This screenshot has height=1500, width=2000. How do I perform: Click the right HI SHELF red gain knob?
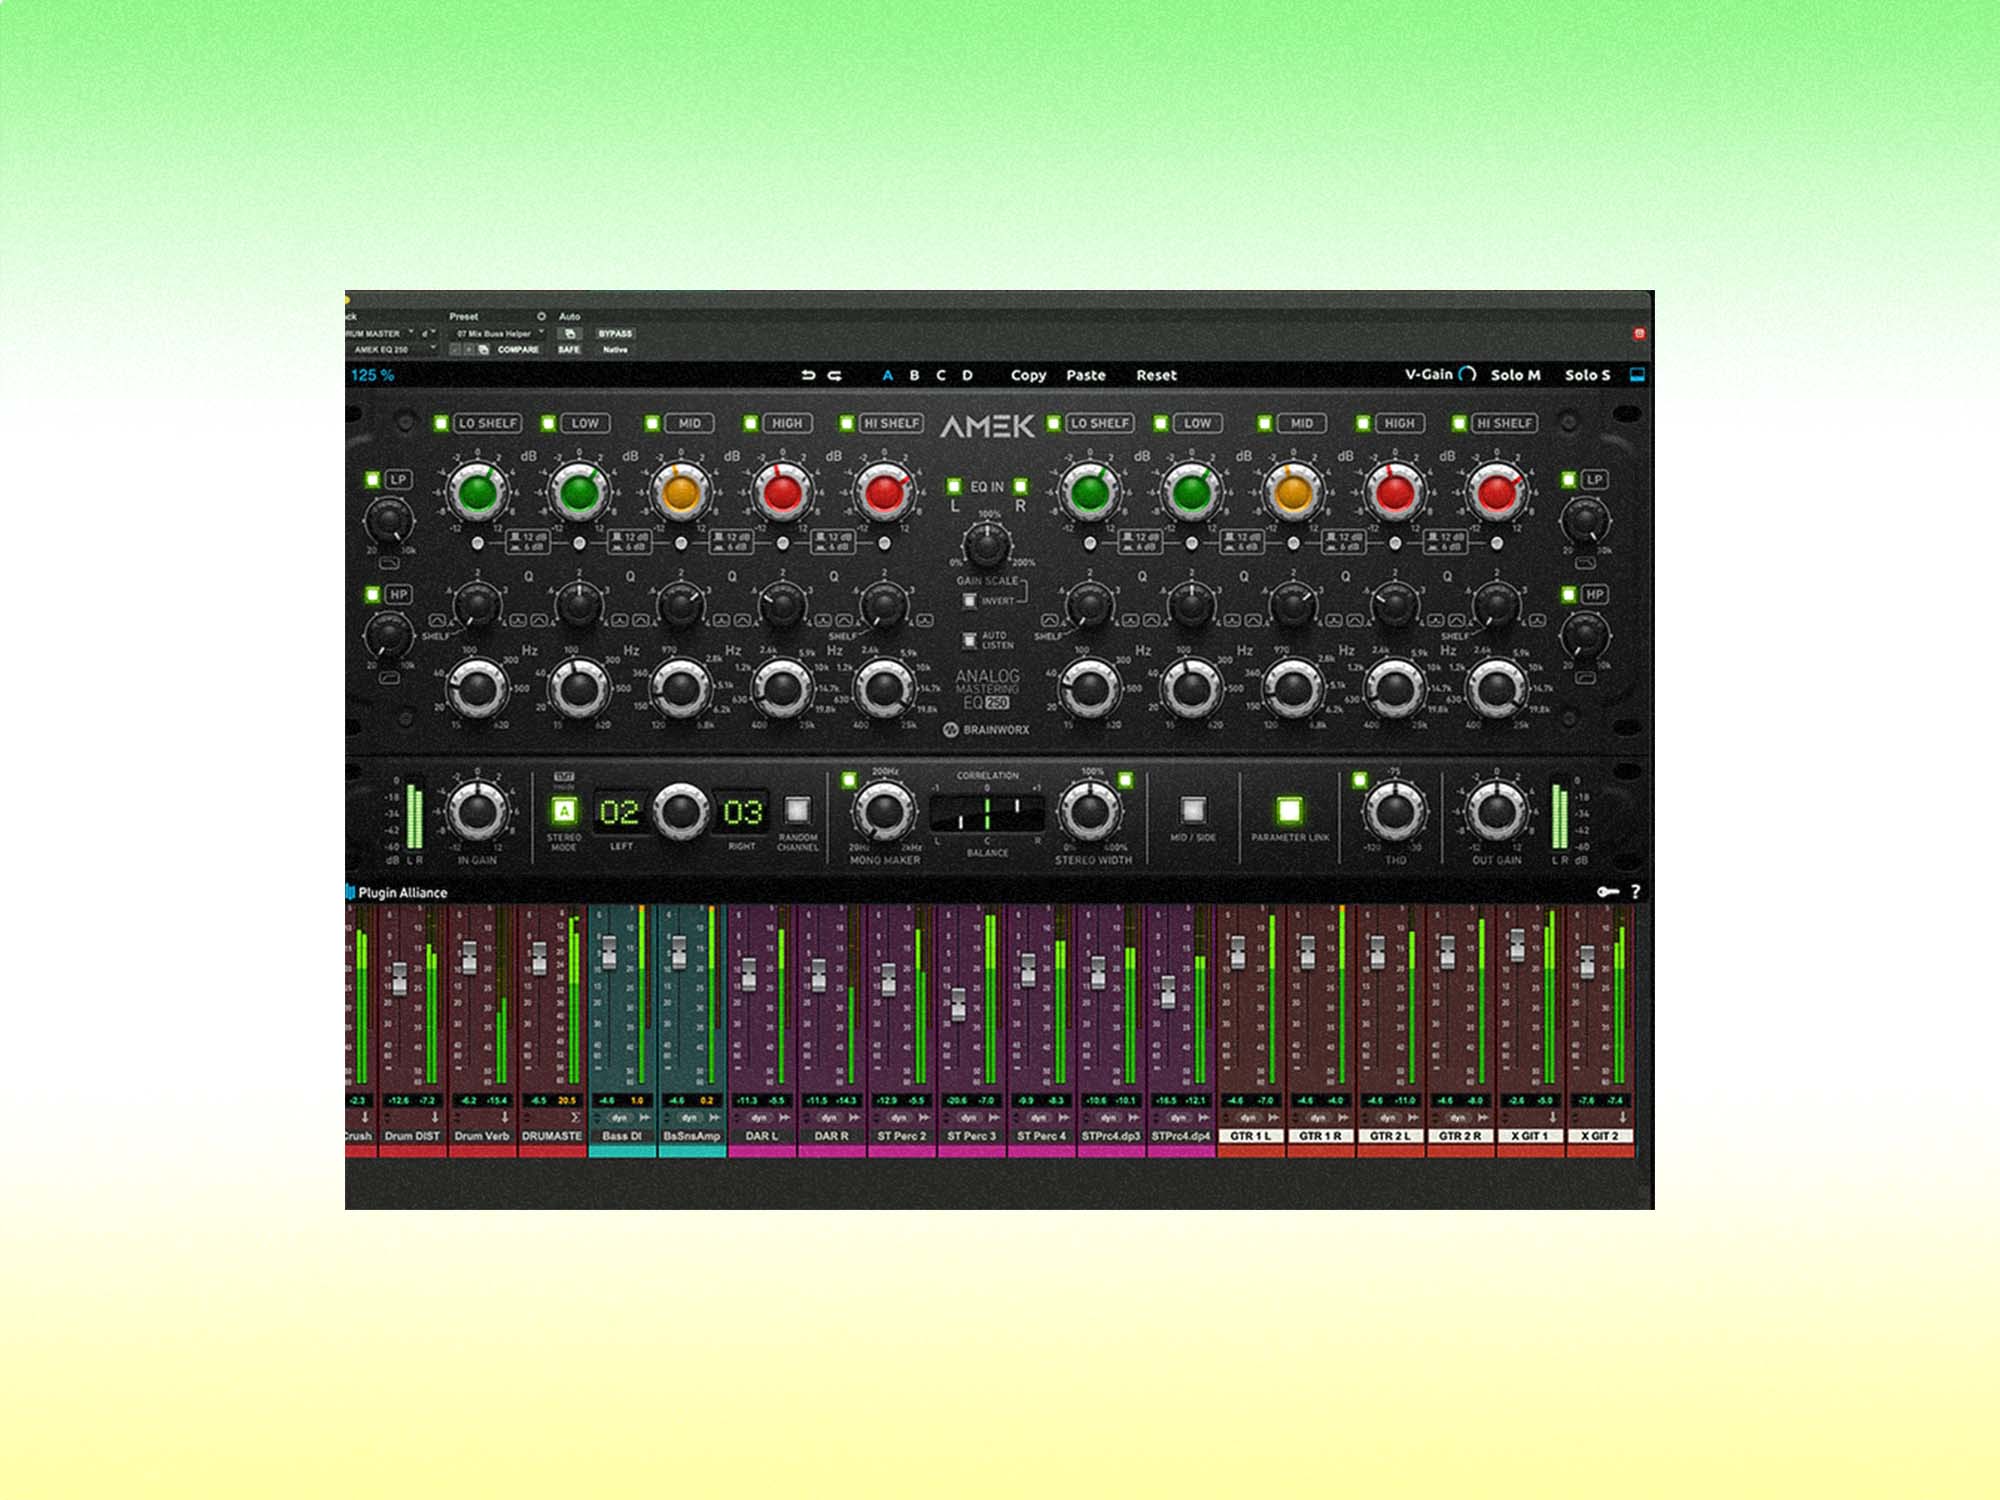[1496, 492]
